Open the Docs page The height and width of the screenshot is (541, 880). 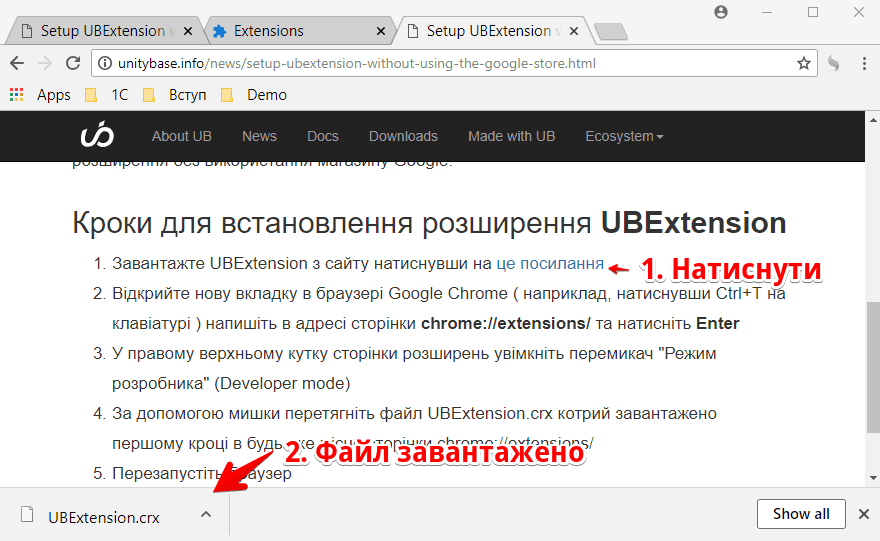point(323,136)
